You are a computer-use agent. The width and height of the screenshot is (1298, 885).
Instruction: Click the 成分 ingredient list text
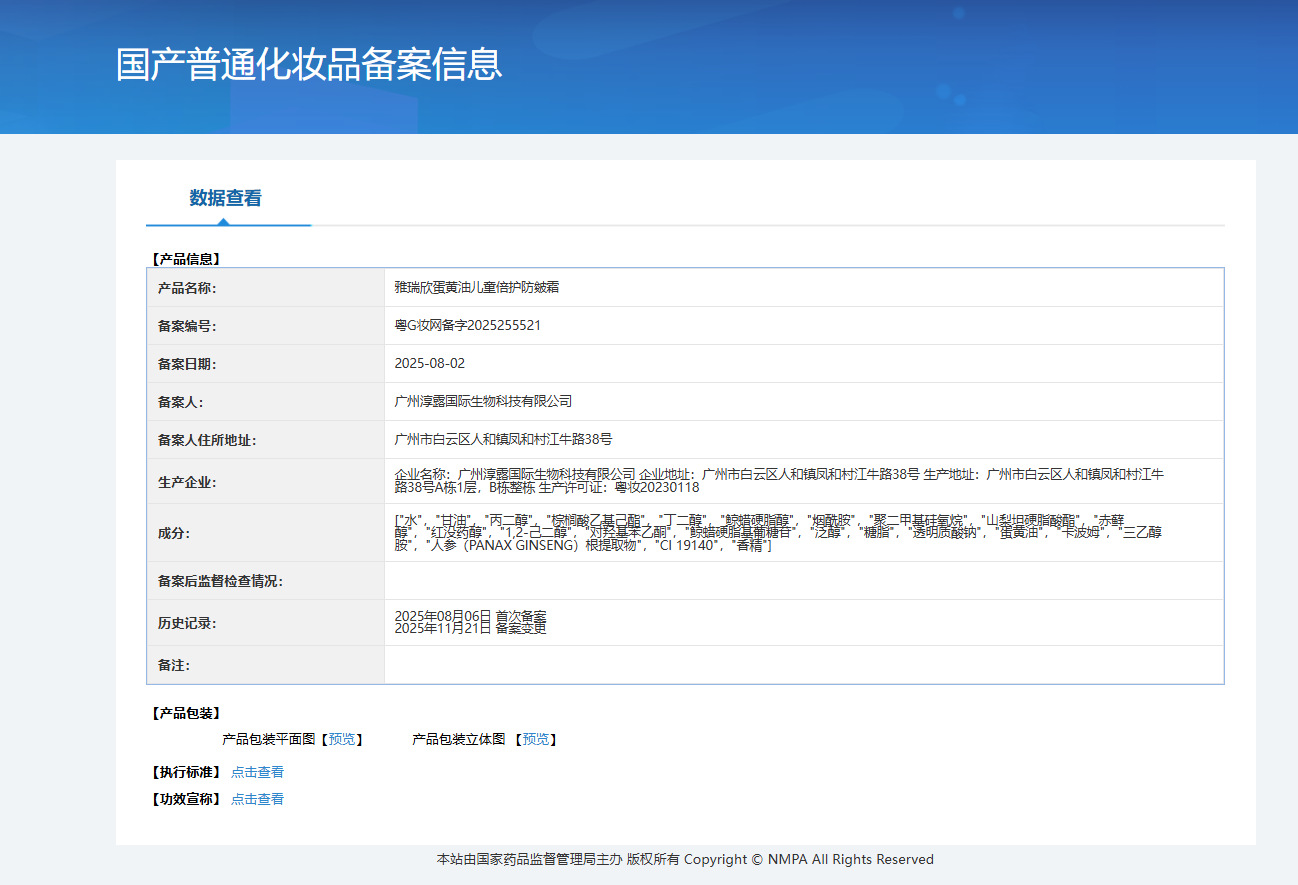pyautogui.click(x=778, y=532)
